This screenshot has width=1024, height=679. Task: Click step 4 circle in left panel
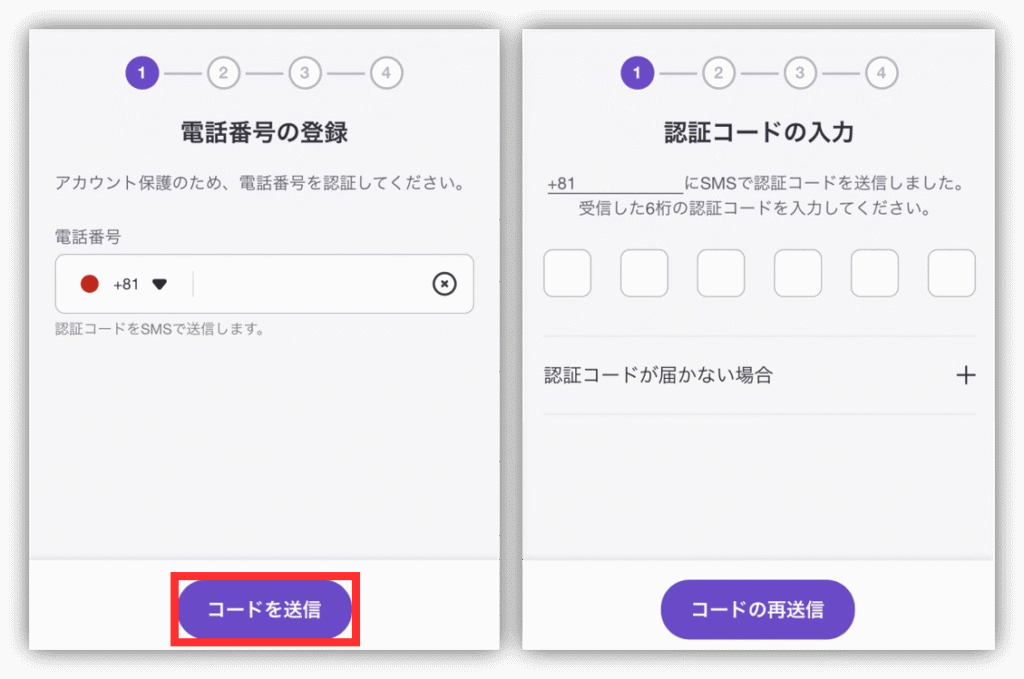coord(387,72)
